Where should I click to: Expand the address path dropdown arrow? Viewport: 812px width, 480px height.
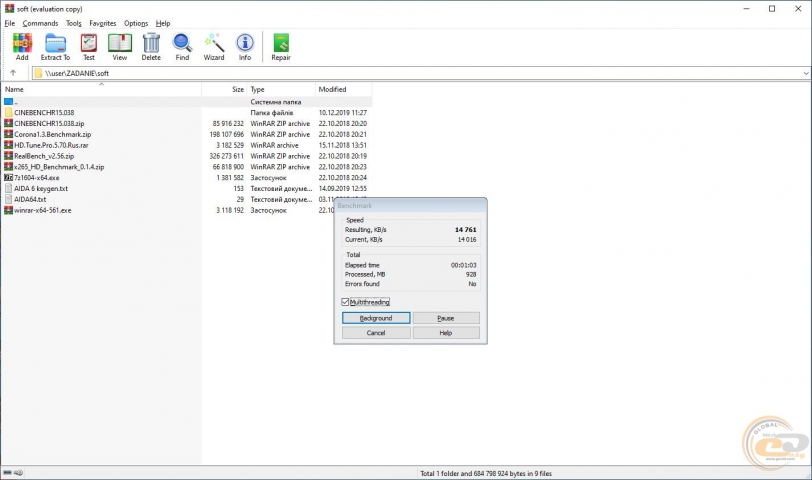806,73
